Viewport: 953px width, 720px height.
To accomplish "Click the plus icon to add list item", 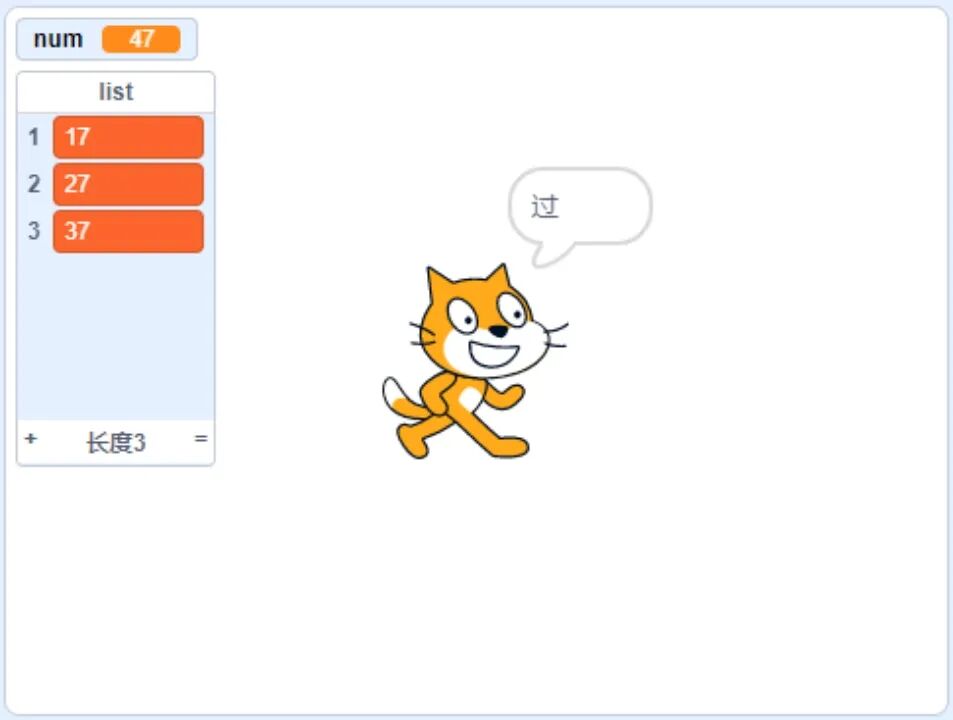I will coord(31,438).
